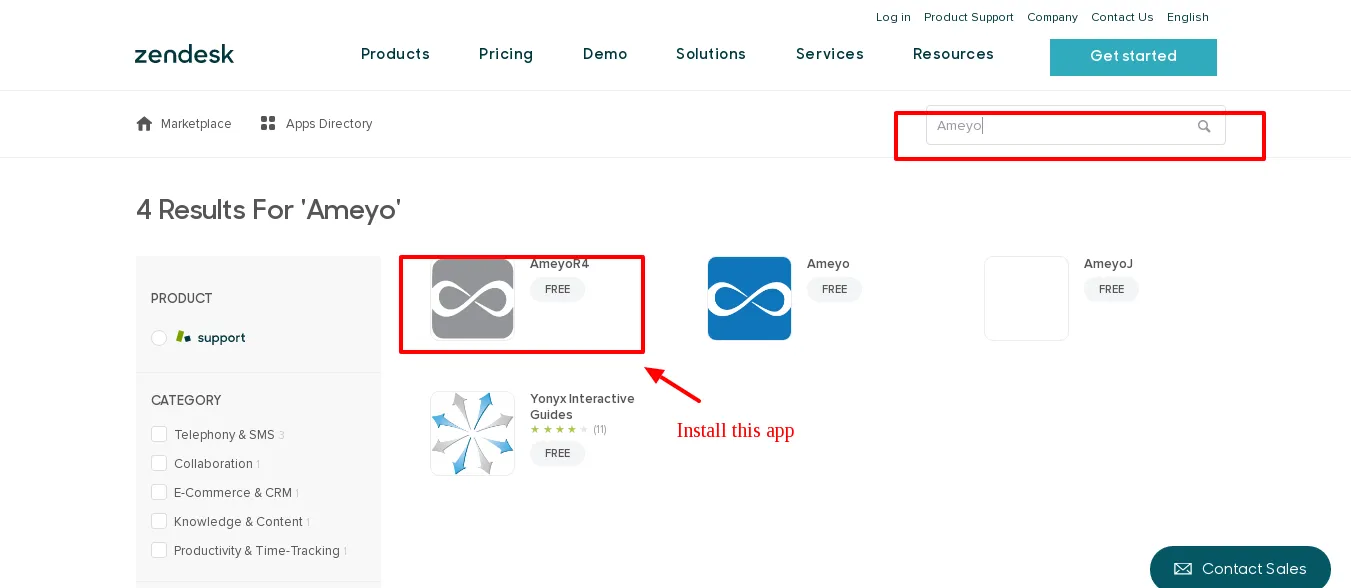This screenshot has height=588, width=1351.
Task: Open the Yonyx Interactive Guides arrows icon
Action: [x=472, y=433]
